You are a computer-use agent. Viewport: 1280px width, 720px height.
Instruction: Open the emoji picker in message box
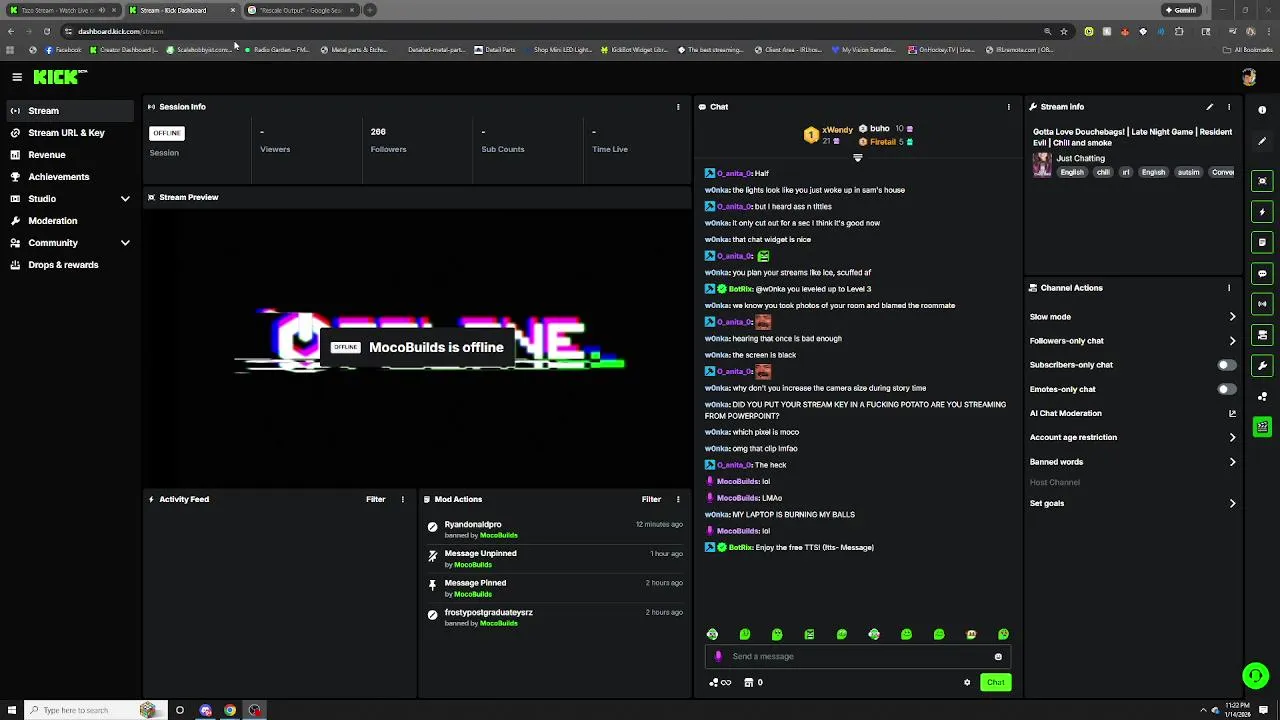[x=998, y=657]
